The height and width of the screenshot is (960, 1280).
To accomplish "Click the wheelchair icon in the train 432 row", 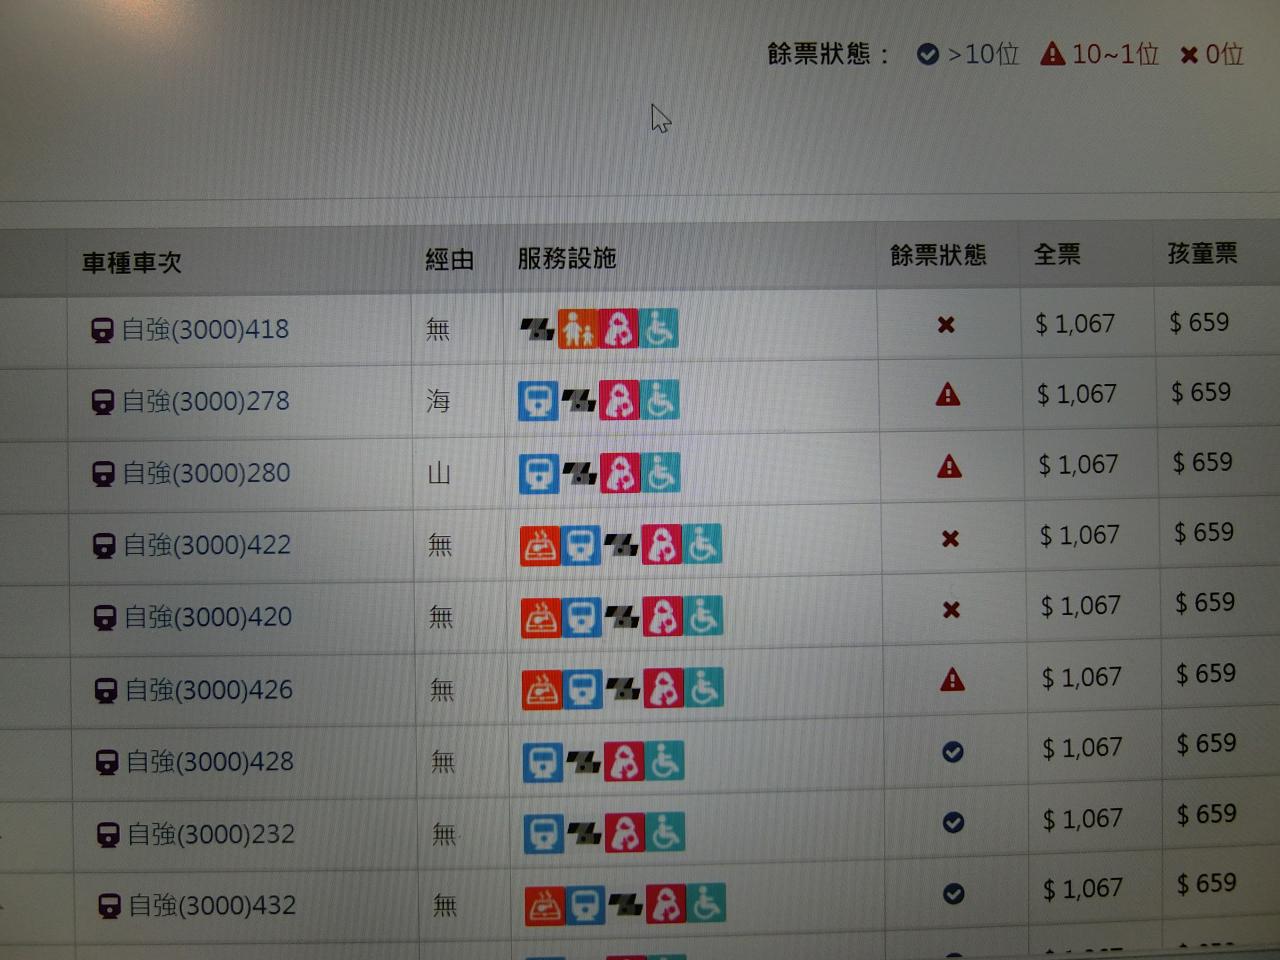I will coord(706,904).
